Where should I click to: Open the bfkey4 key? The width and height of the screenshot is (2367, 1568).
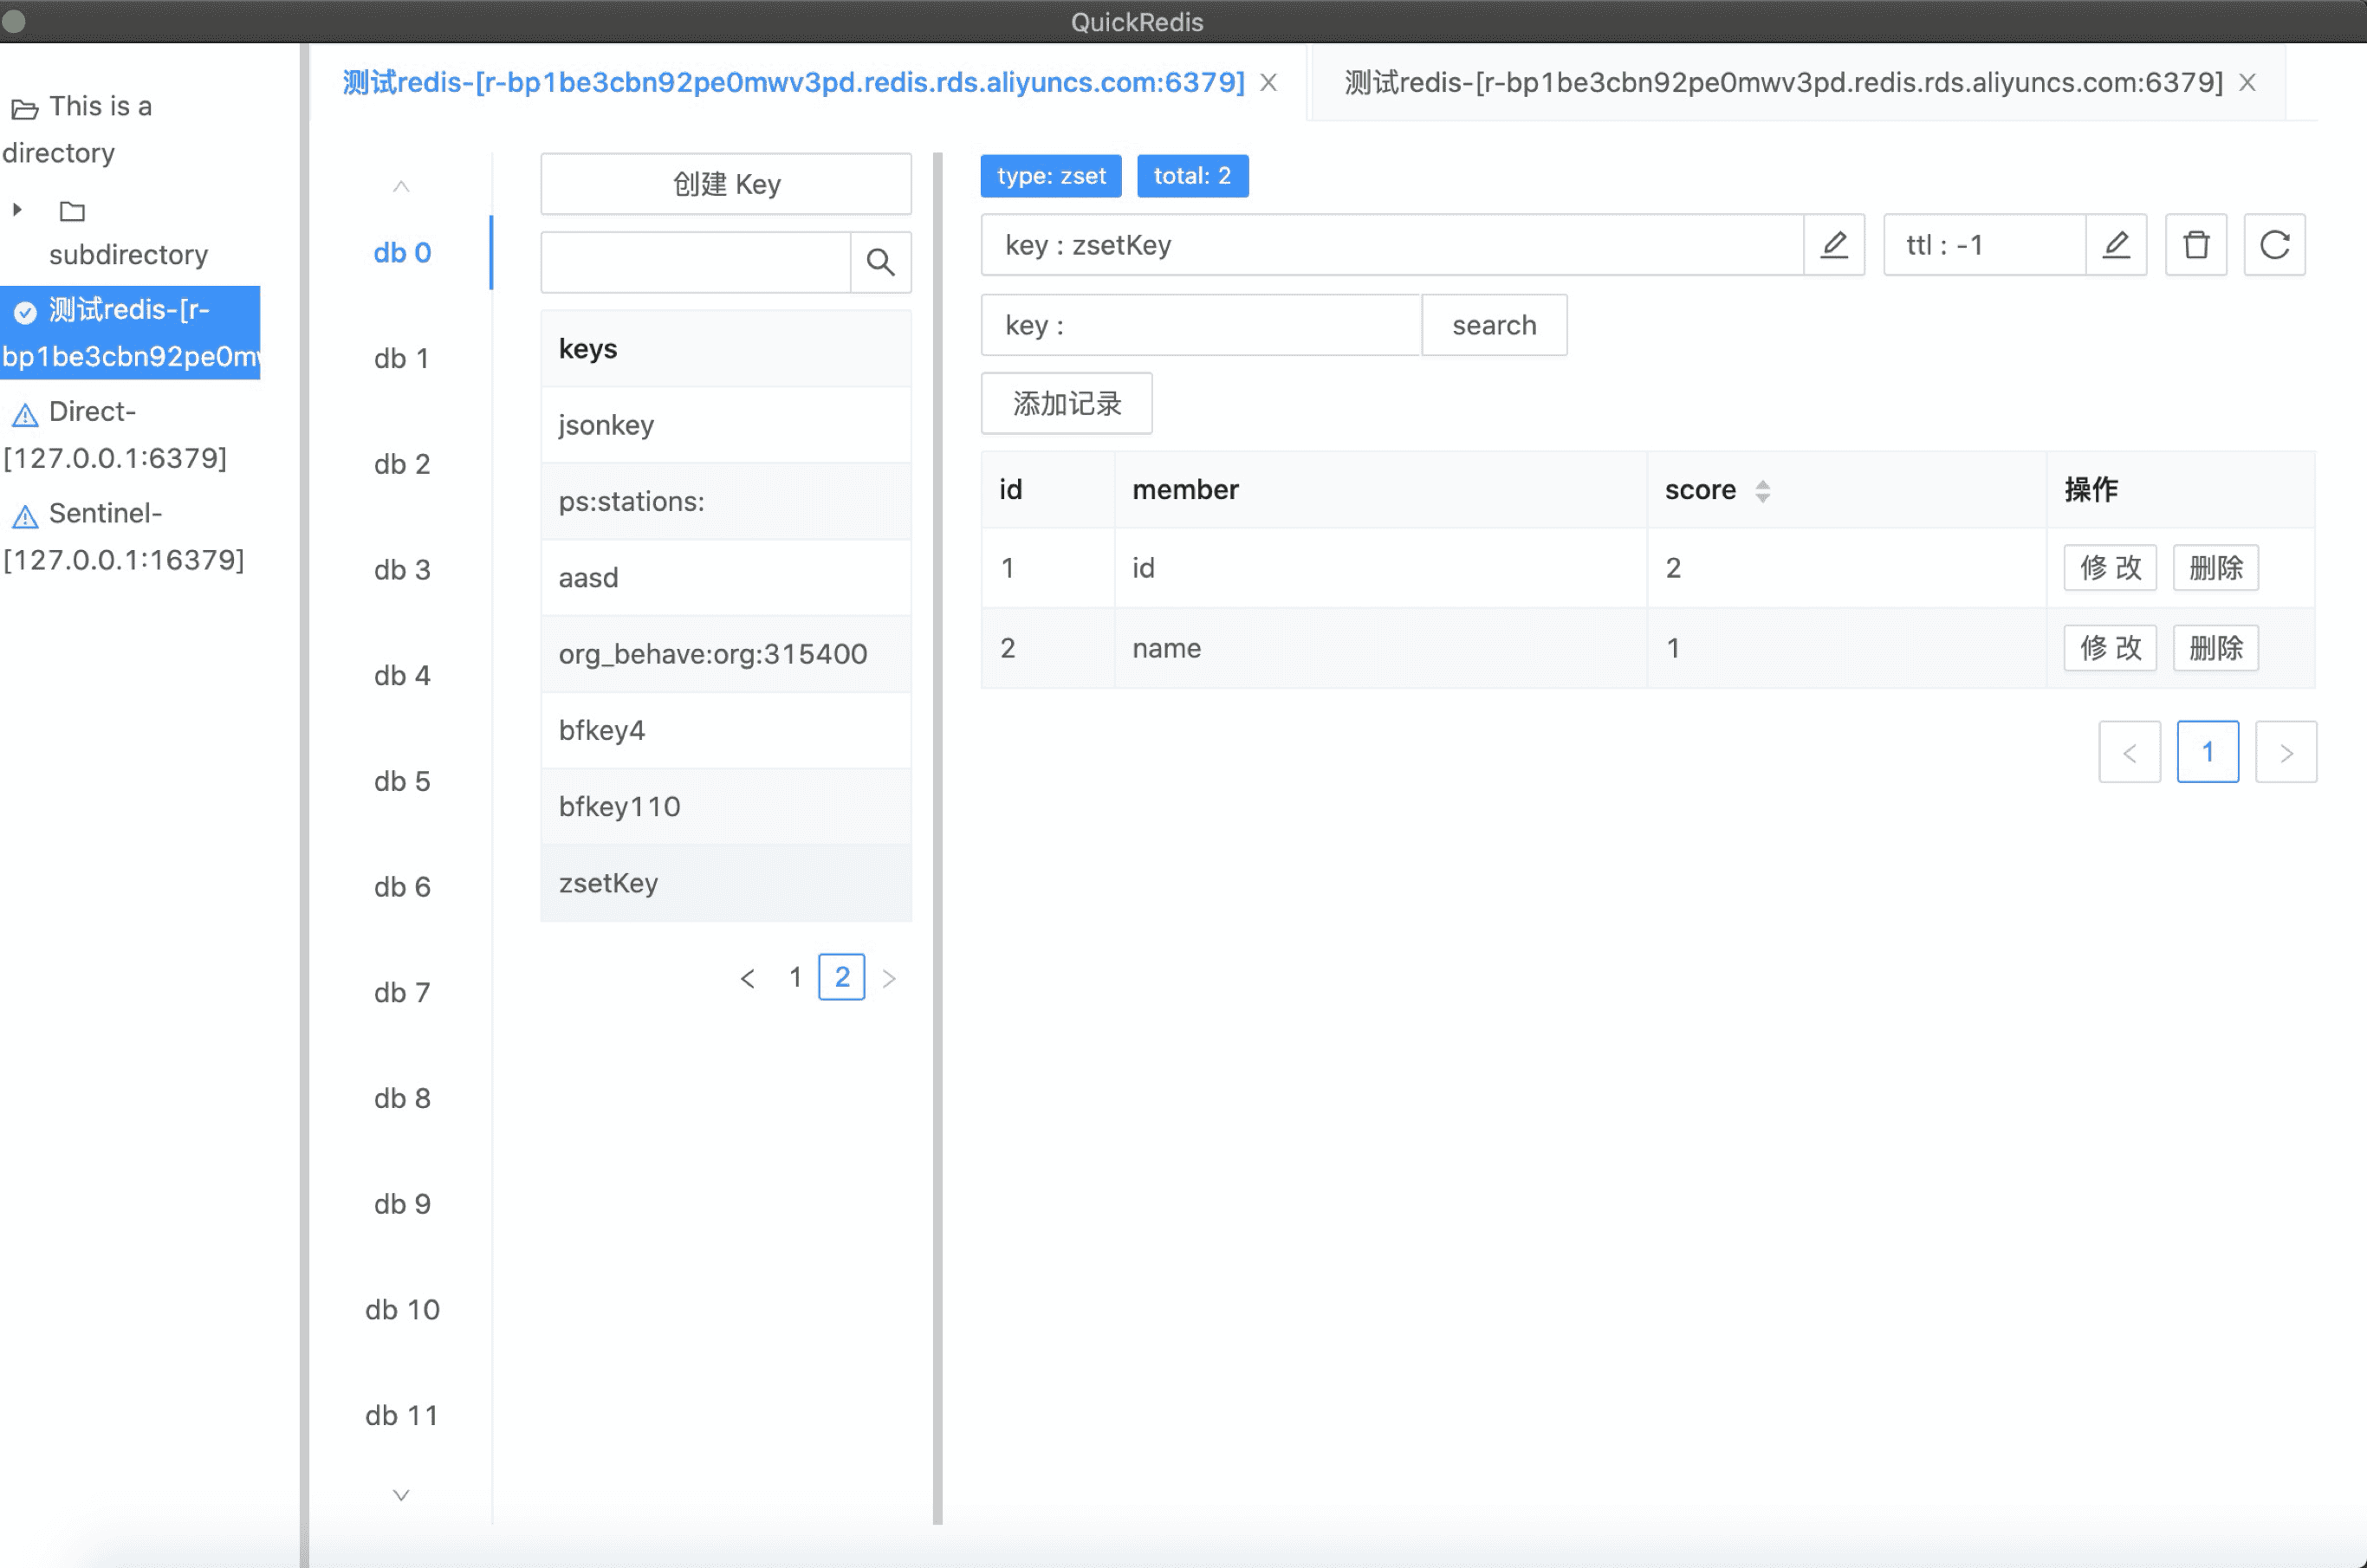pyautogui.click(x=726, y=731)
